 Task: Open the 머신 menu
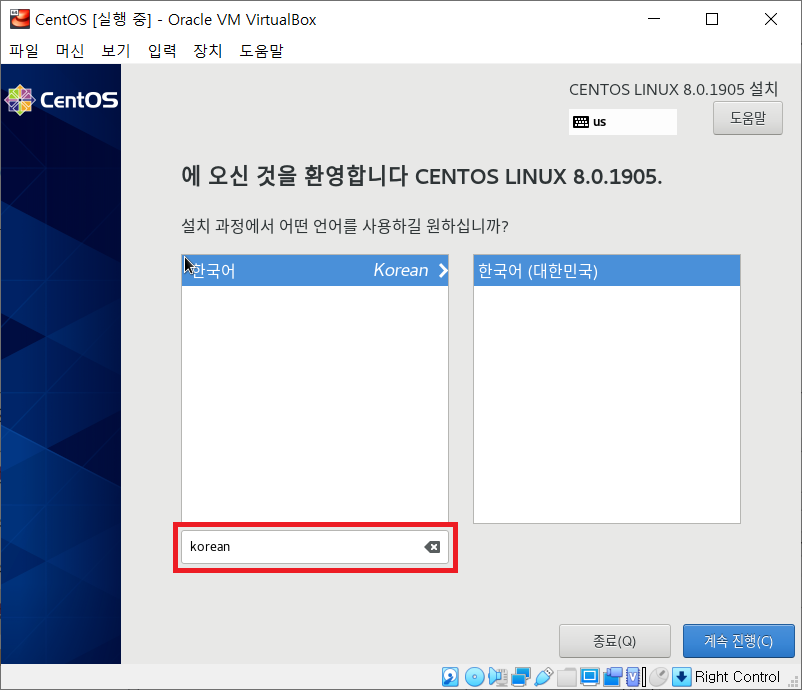(70, 51)
